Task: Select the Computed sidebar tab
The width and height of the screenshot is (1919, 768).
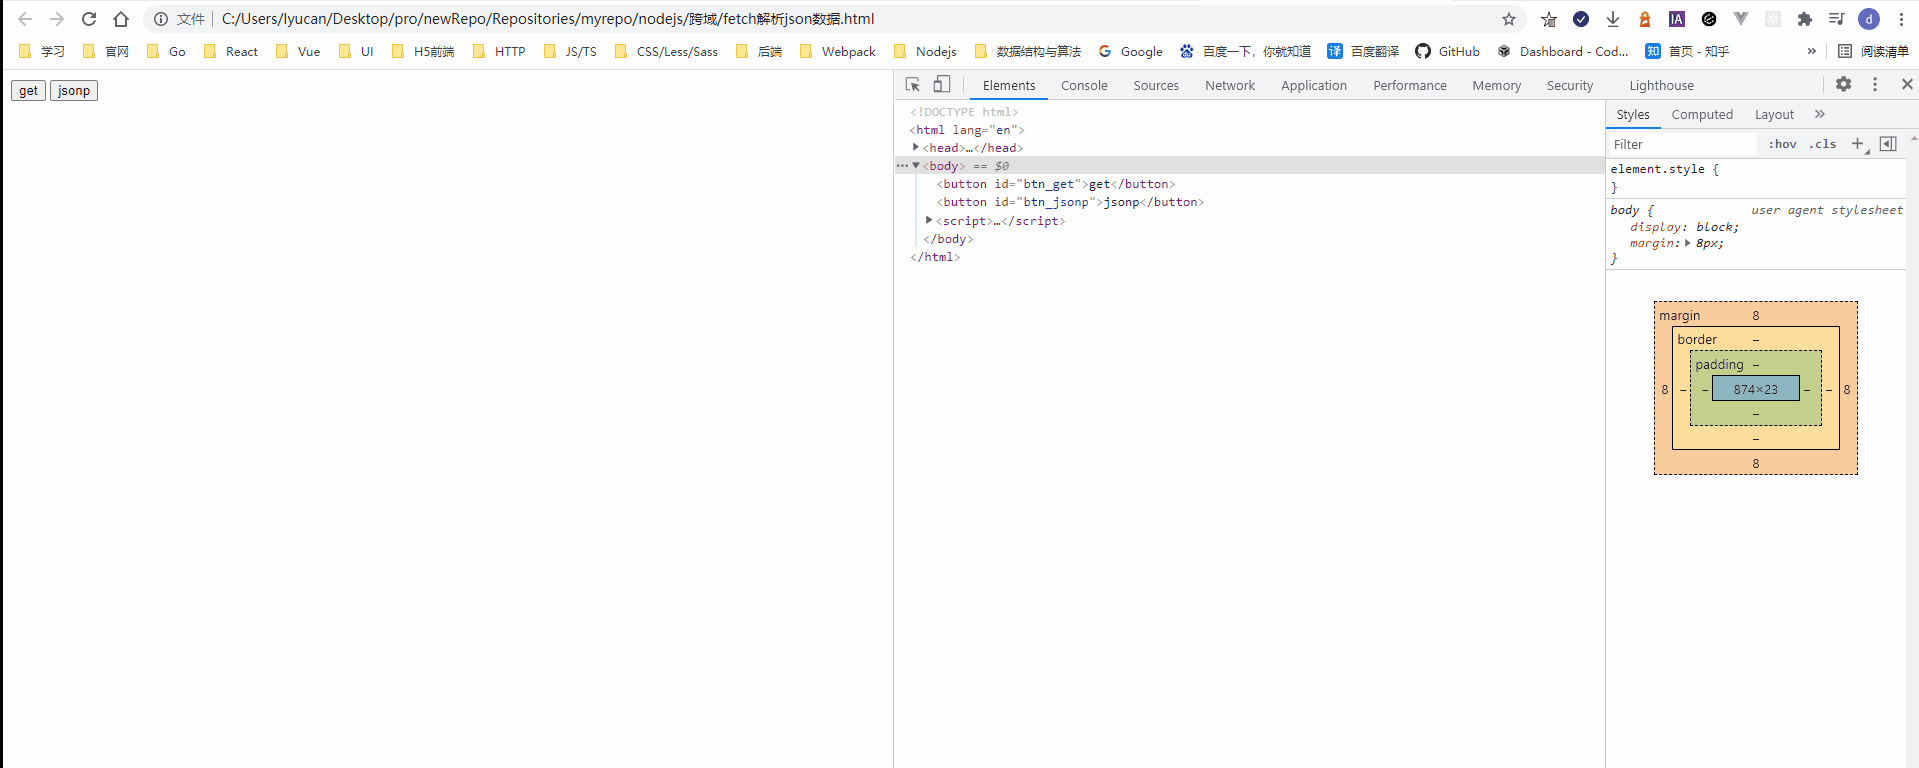Action: 1702,115
